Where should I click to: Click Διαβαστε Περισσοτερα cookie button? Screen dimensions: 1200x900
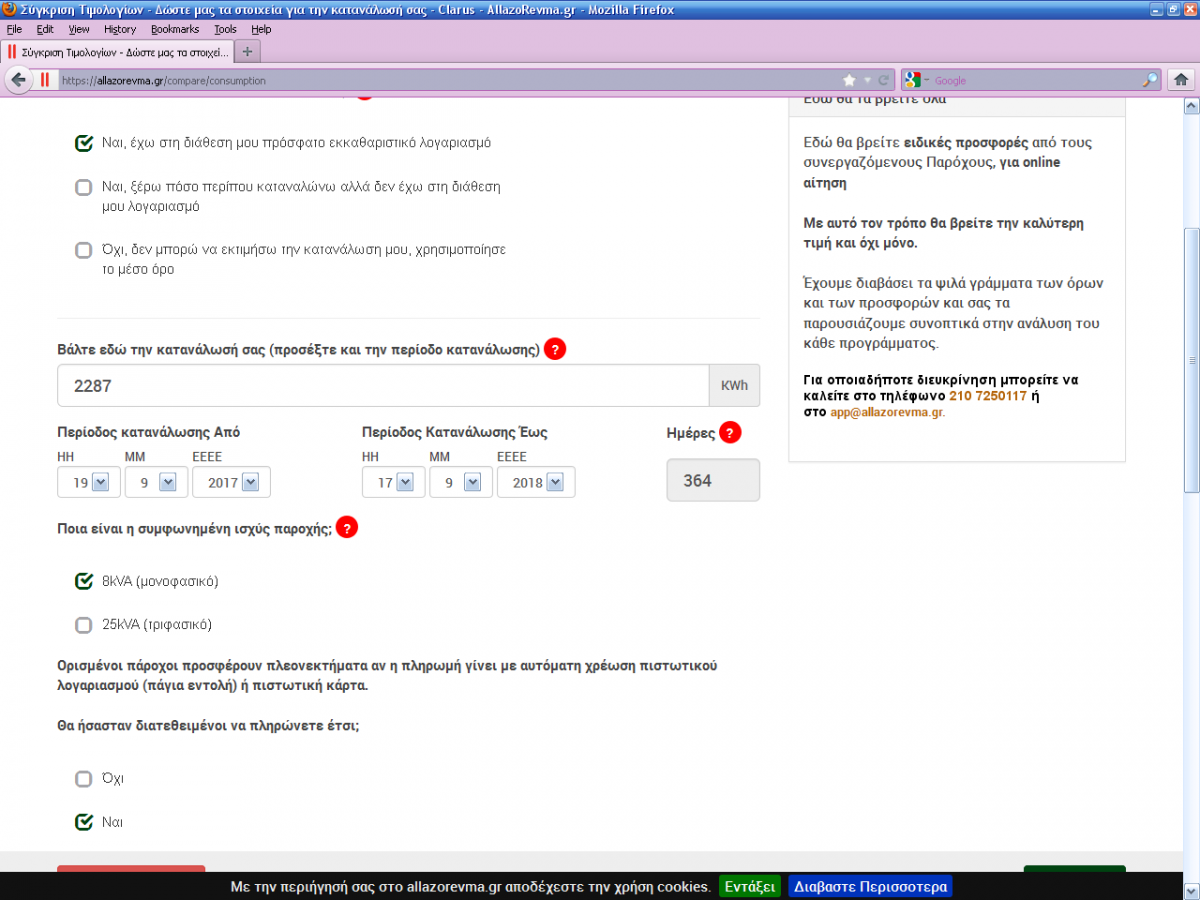(870, 887)
